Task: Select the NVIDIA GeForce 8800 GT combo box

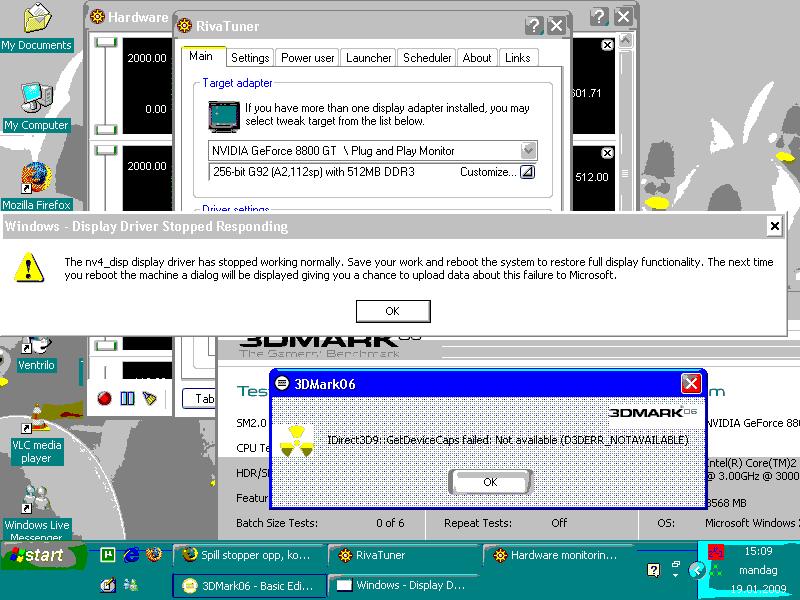Action: pyautogui.click(x=372, y=151)
